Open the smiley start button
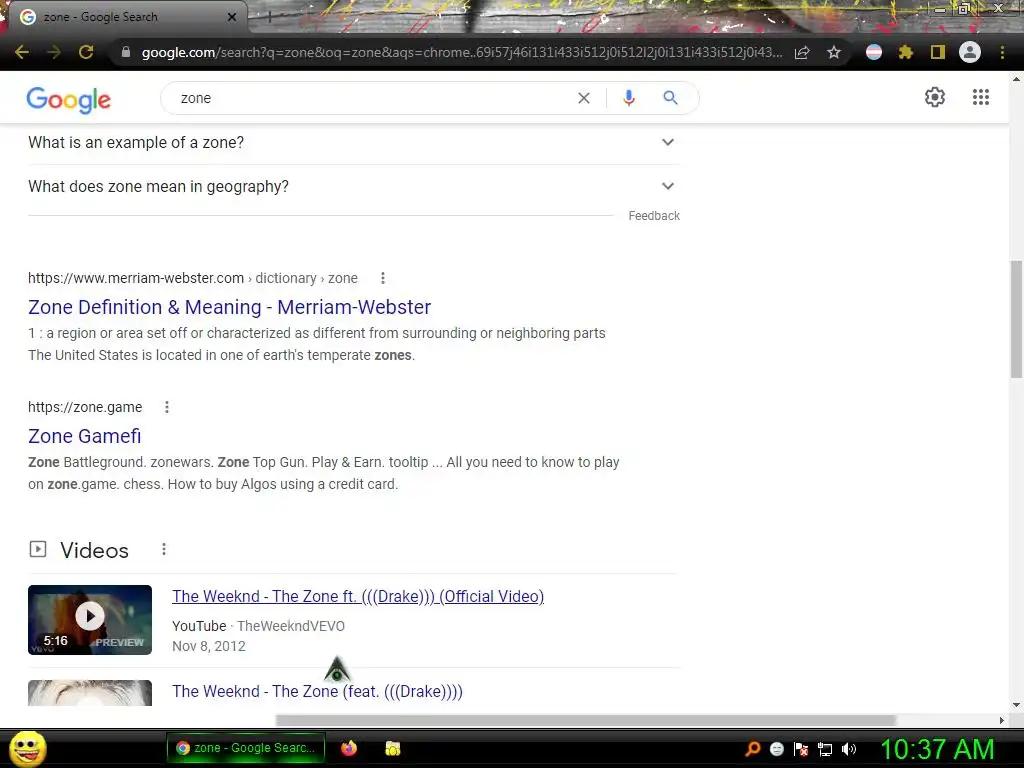Screen dimensions: 1024x768 pyautogui.click(x=28, y=748)
